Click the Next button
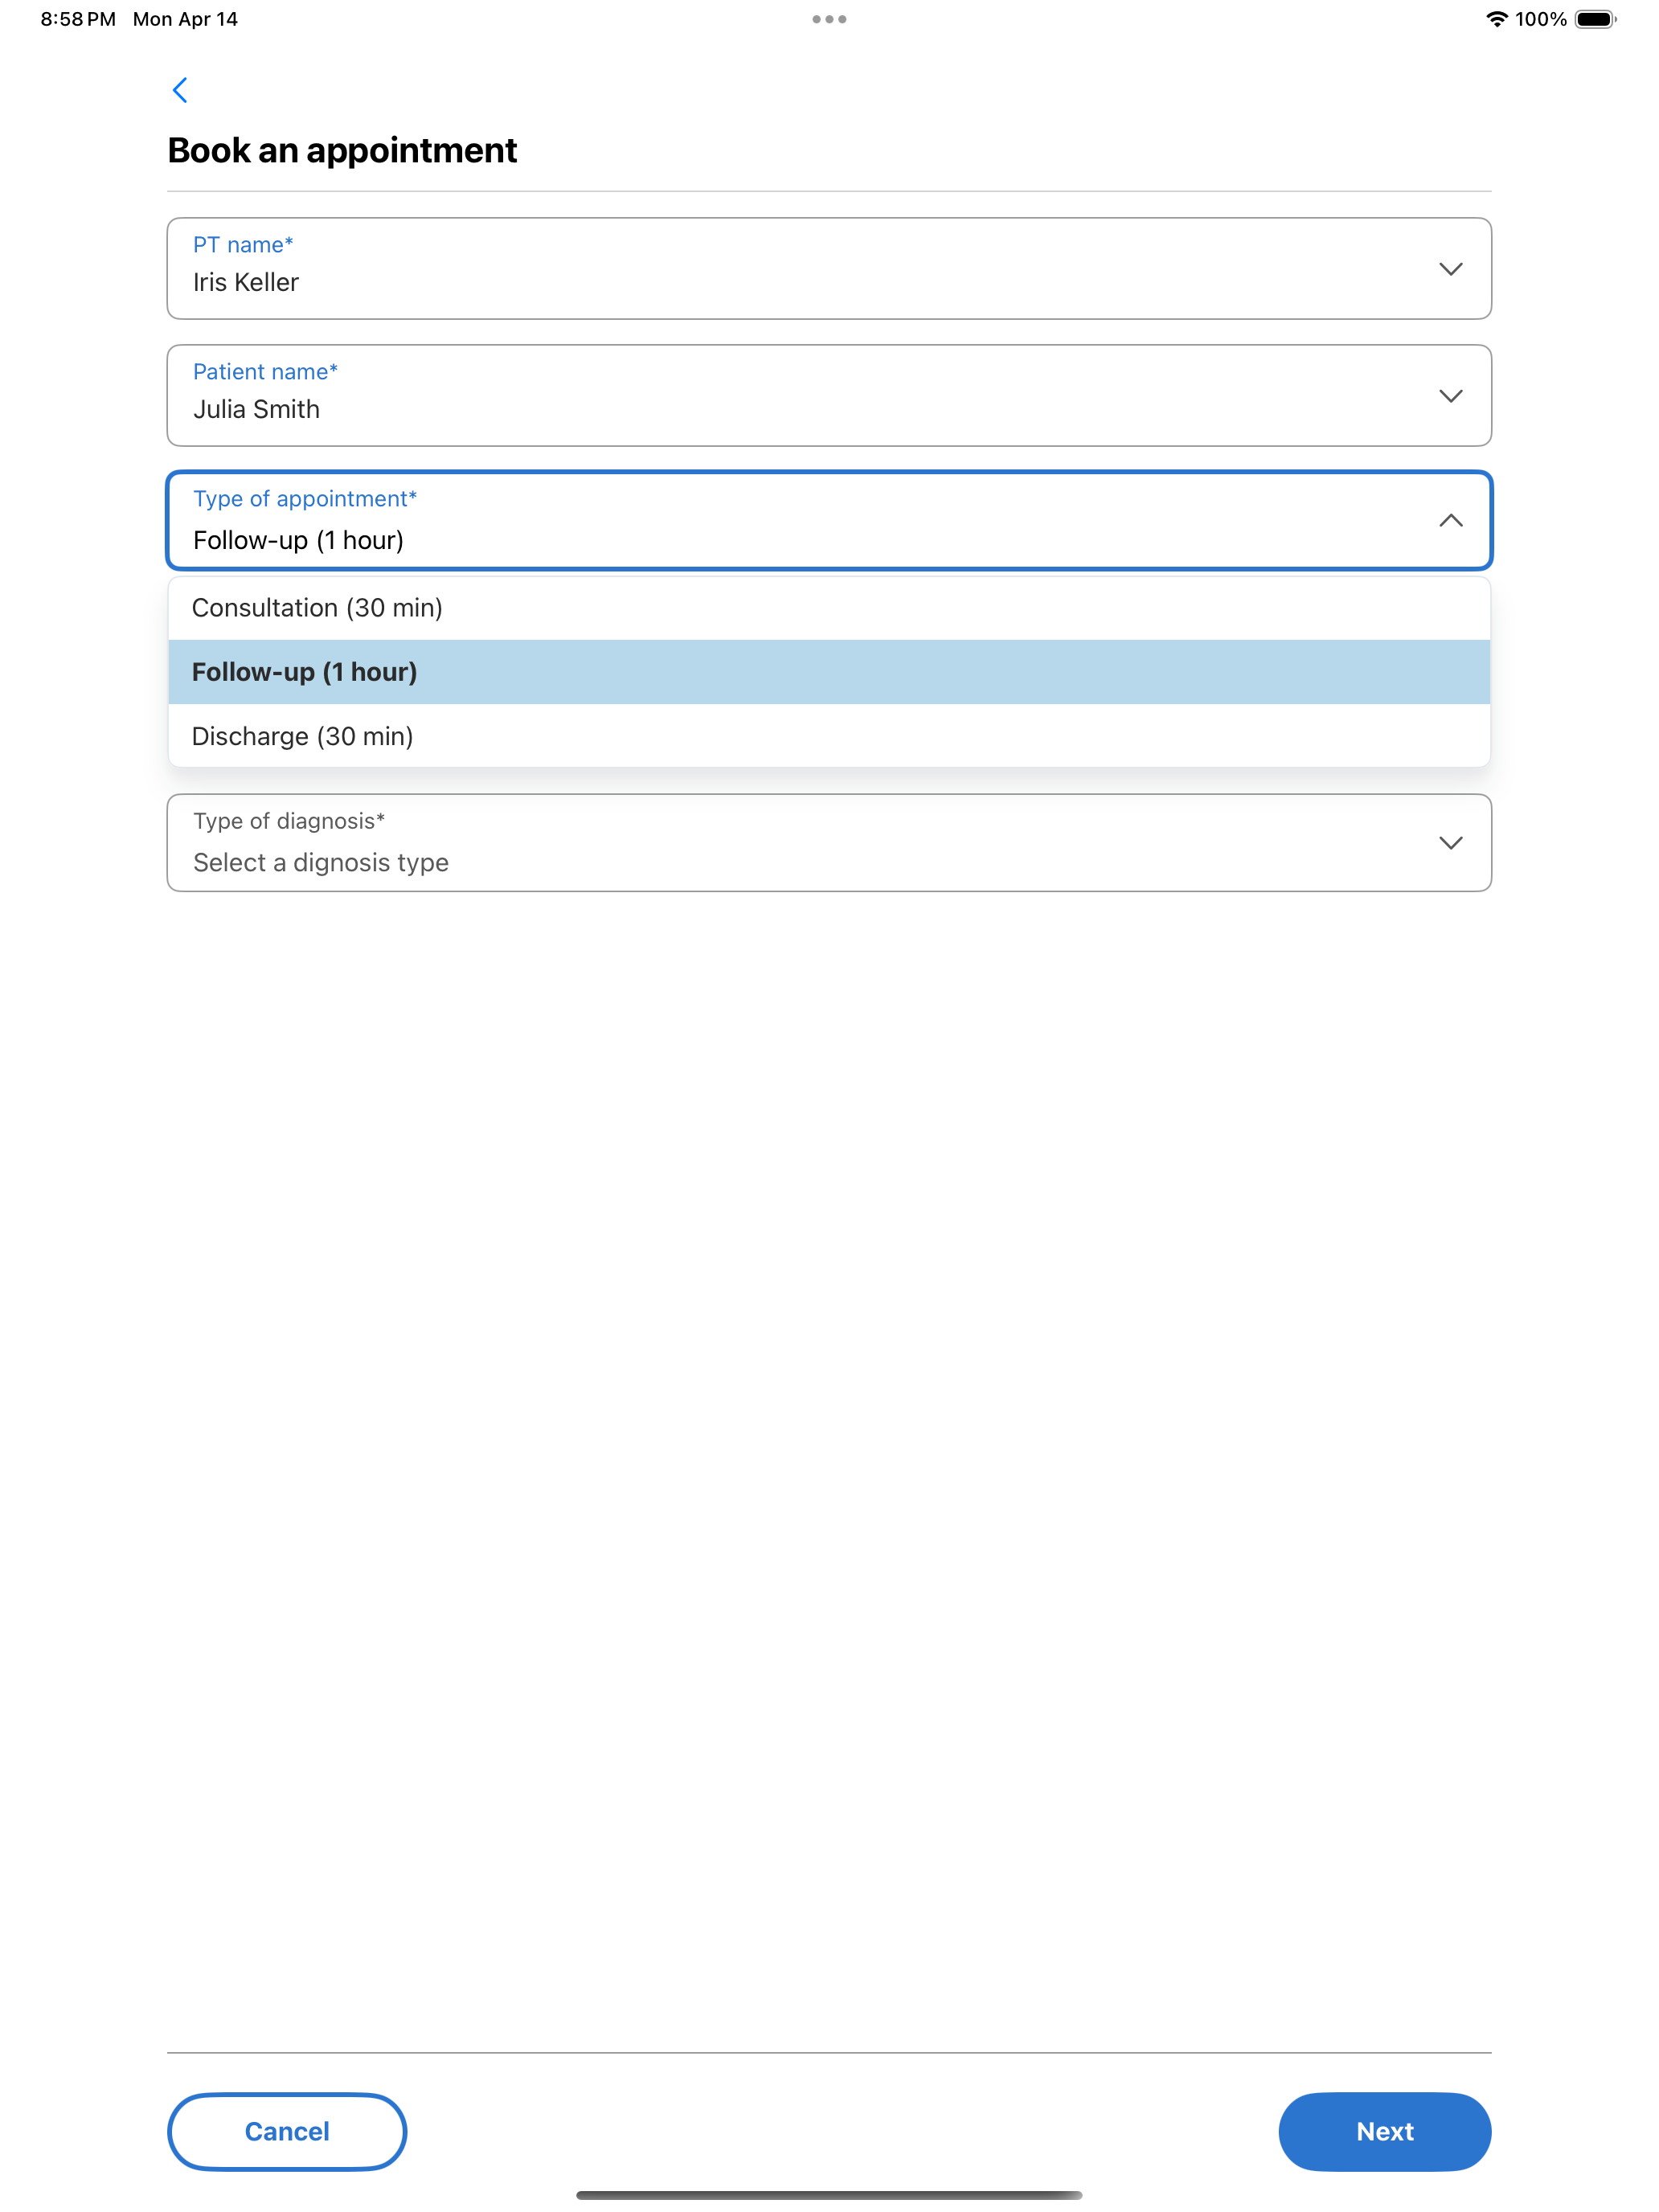The width and height of the screenshot is (1659, 2212). point(1384,2131)
